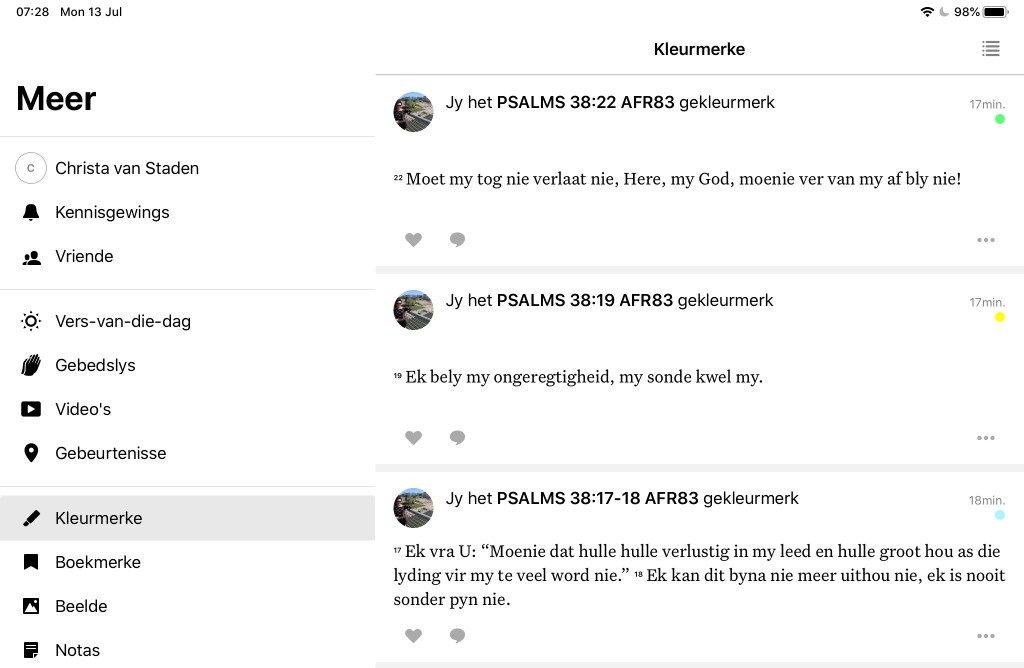Screen dimensions: 1024x668
Task: Open Vers-van-die-dag sun icon
Action: coord(31,321)
